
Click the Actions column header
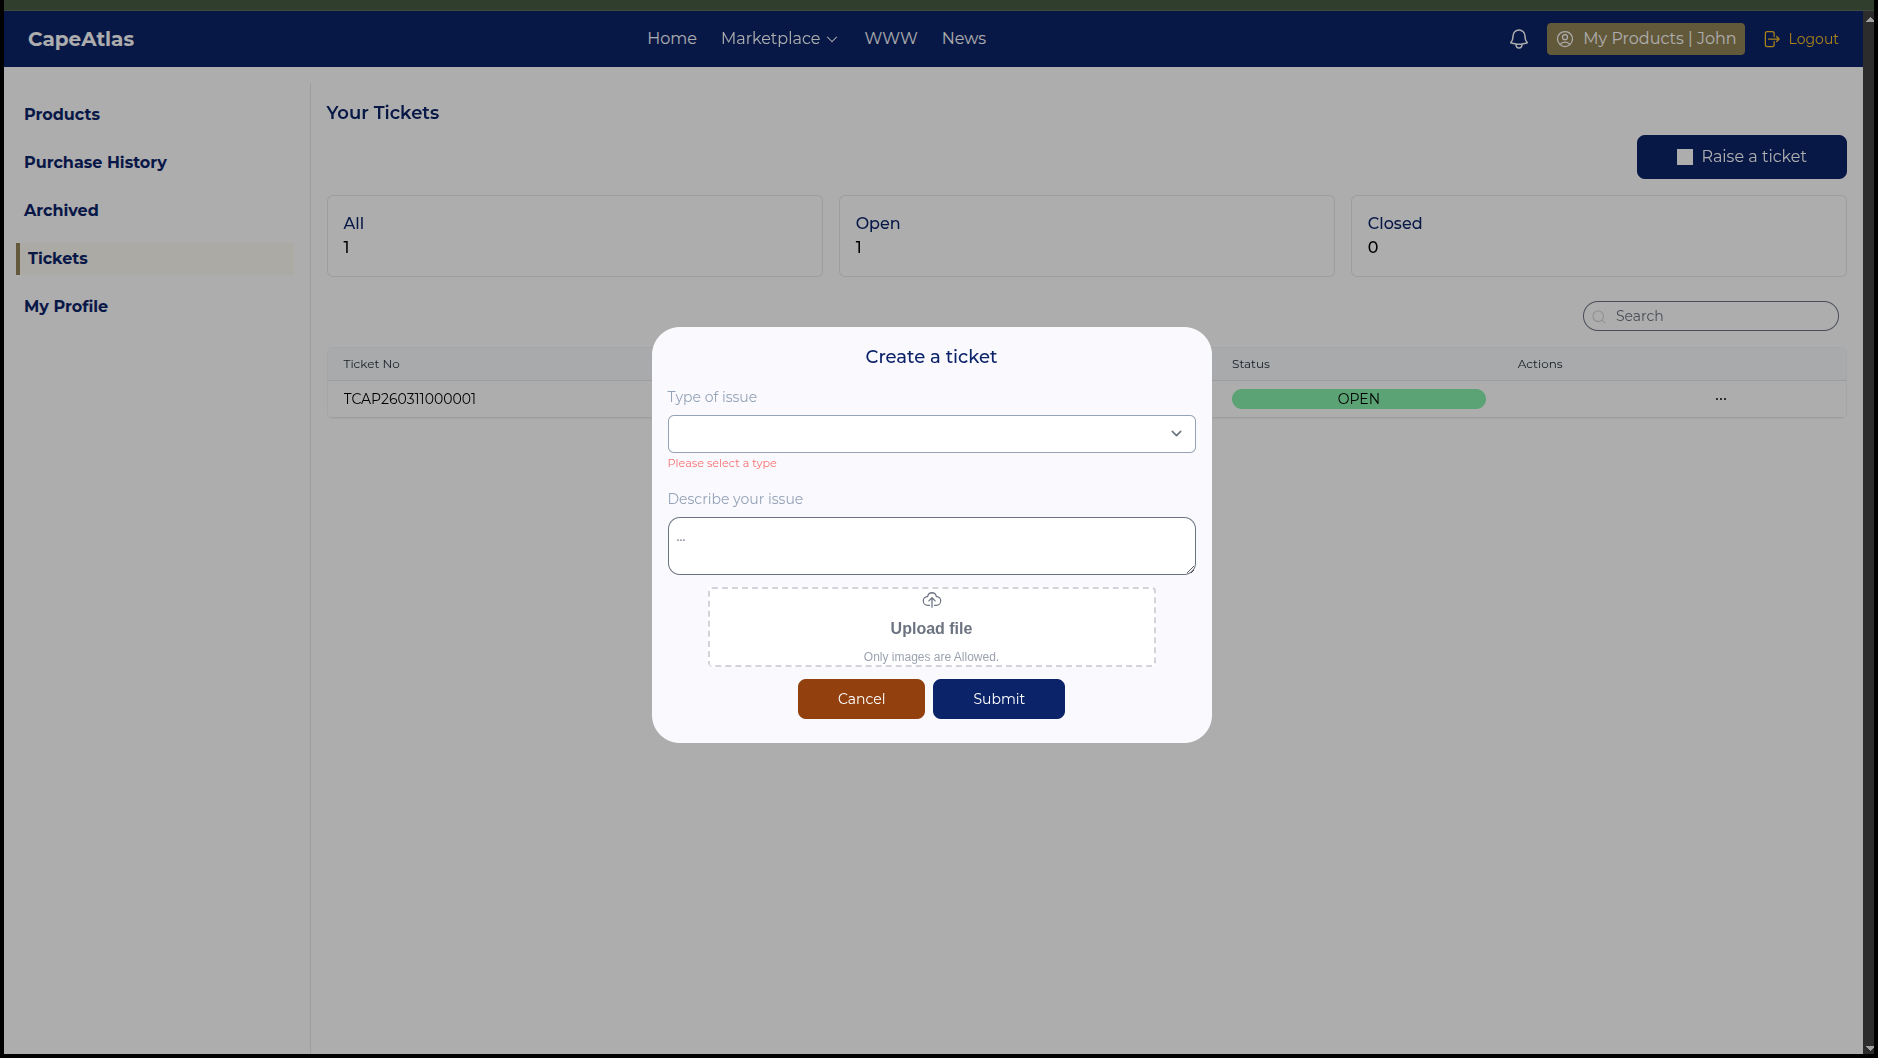(1539, 364)
